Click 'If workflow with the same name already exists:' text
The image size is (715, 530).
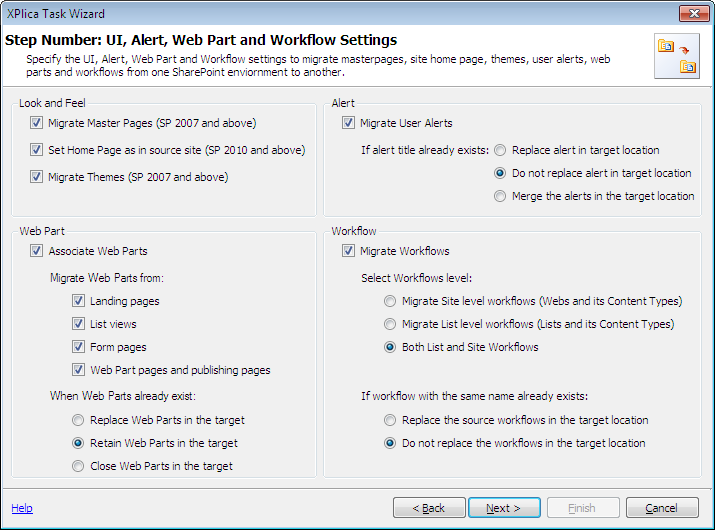pyautogui.click(x=475, y=396)
